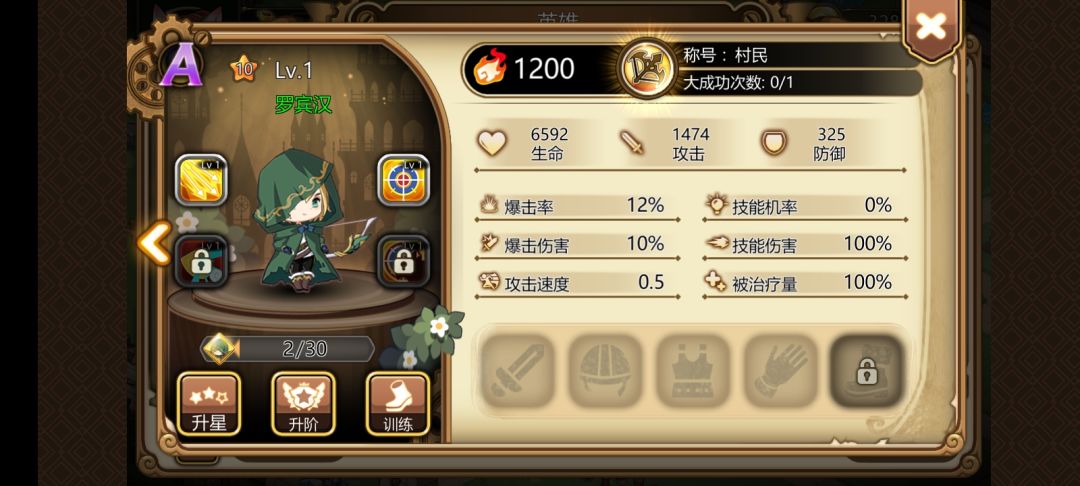Tap the 2/30 shard progress bar
1080x486 pixels.
[288, 349]
